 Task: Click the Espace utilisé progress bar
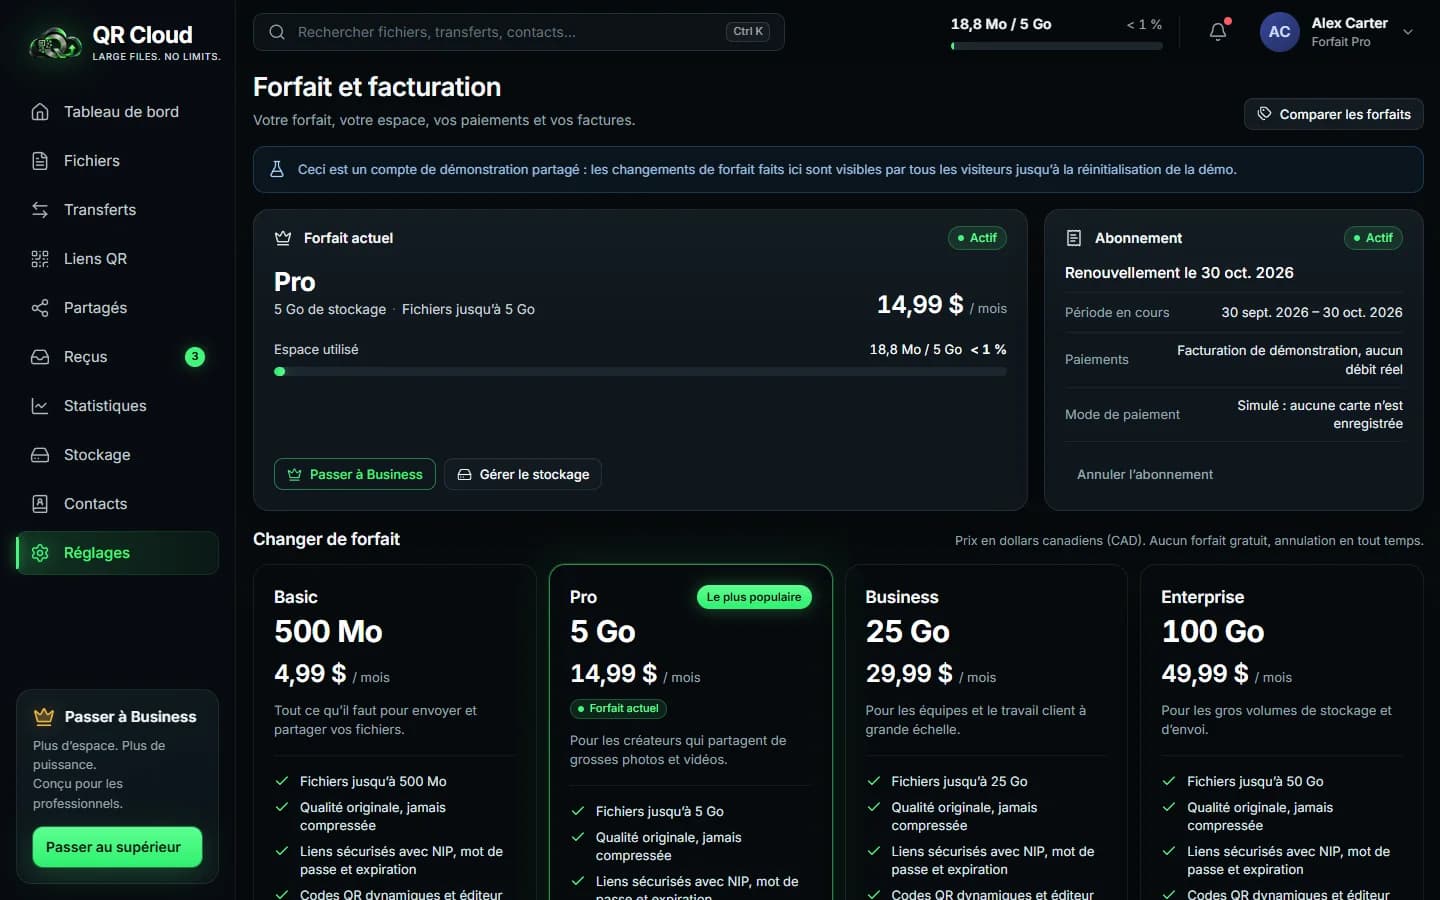coord(640,371)
